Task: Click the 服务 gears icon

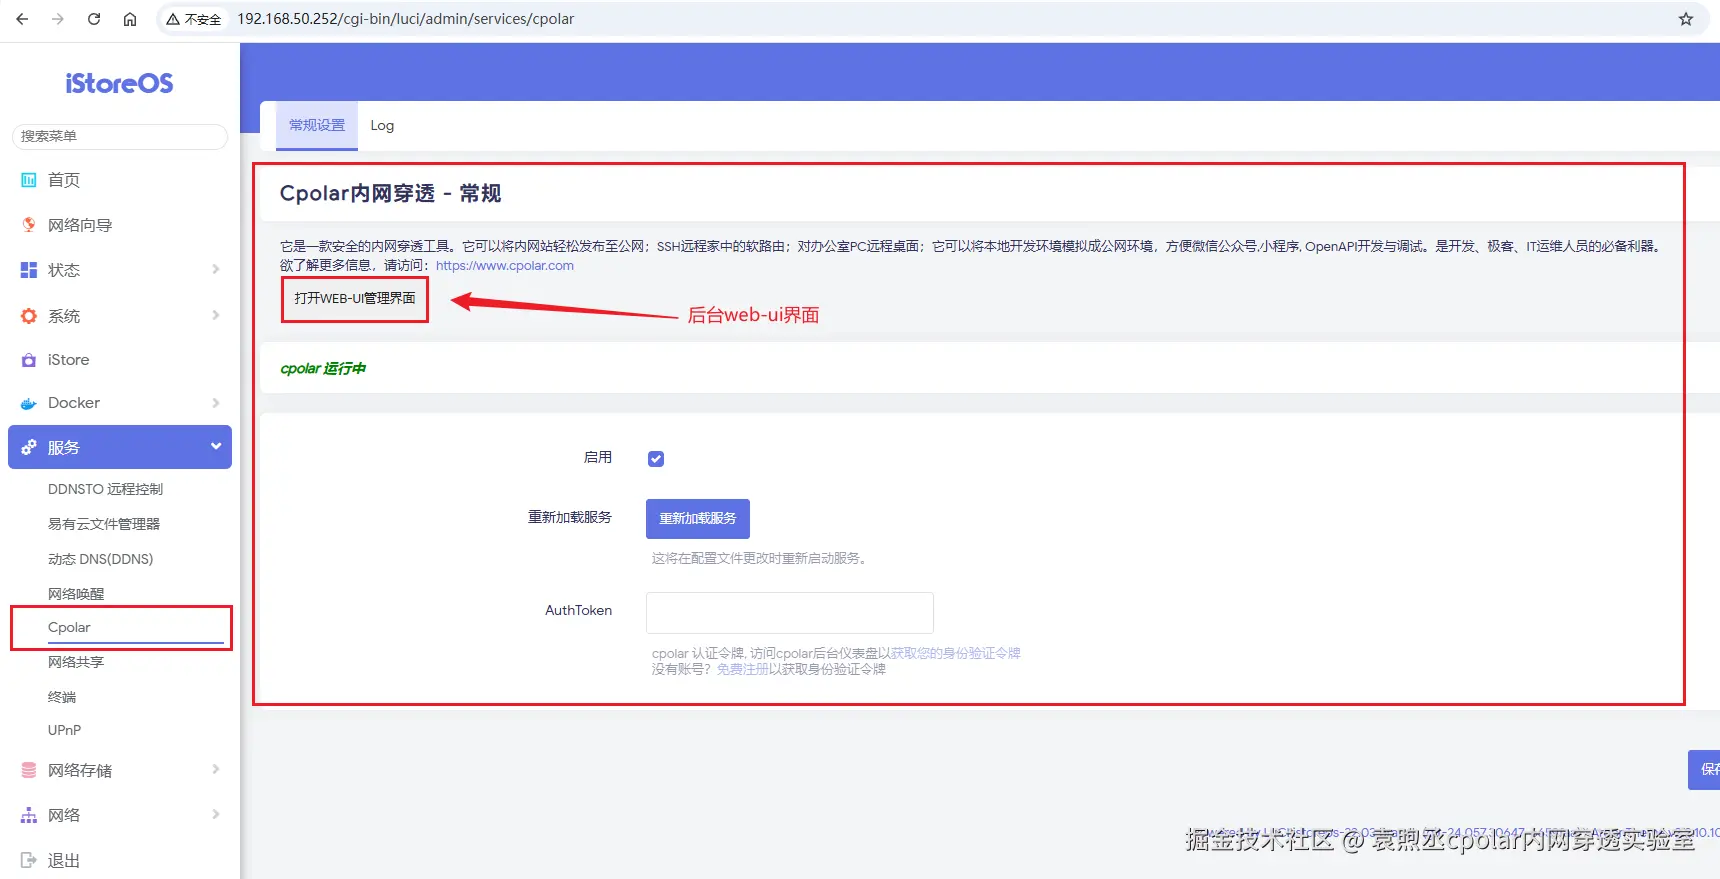Action: [x=29, y=447]
